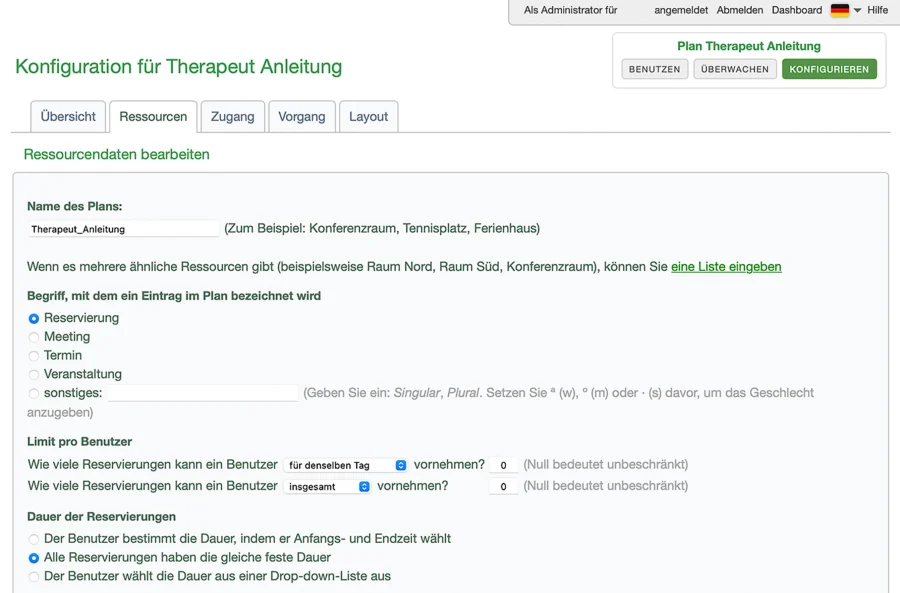Select the Meeting radio button
900x593 pixels.
tap(34, 337)
